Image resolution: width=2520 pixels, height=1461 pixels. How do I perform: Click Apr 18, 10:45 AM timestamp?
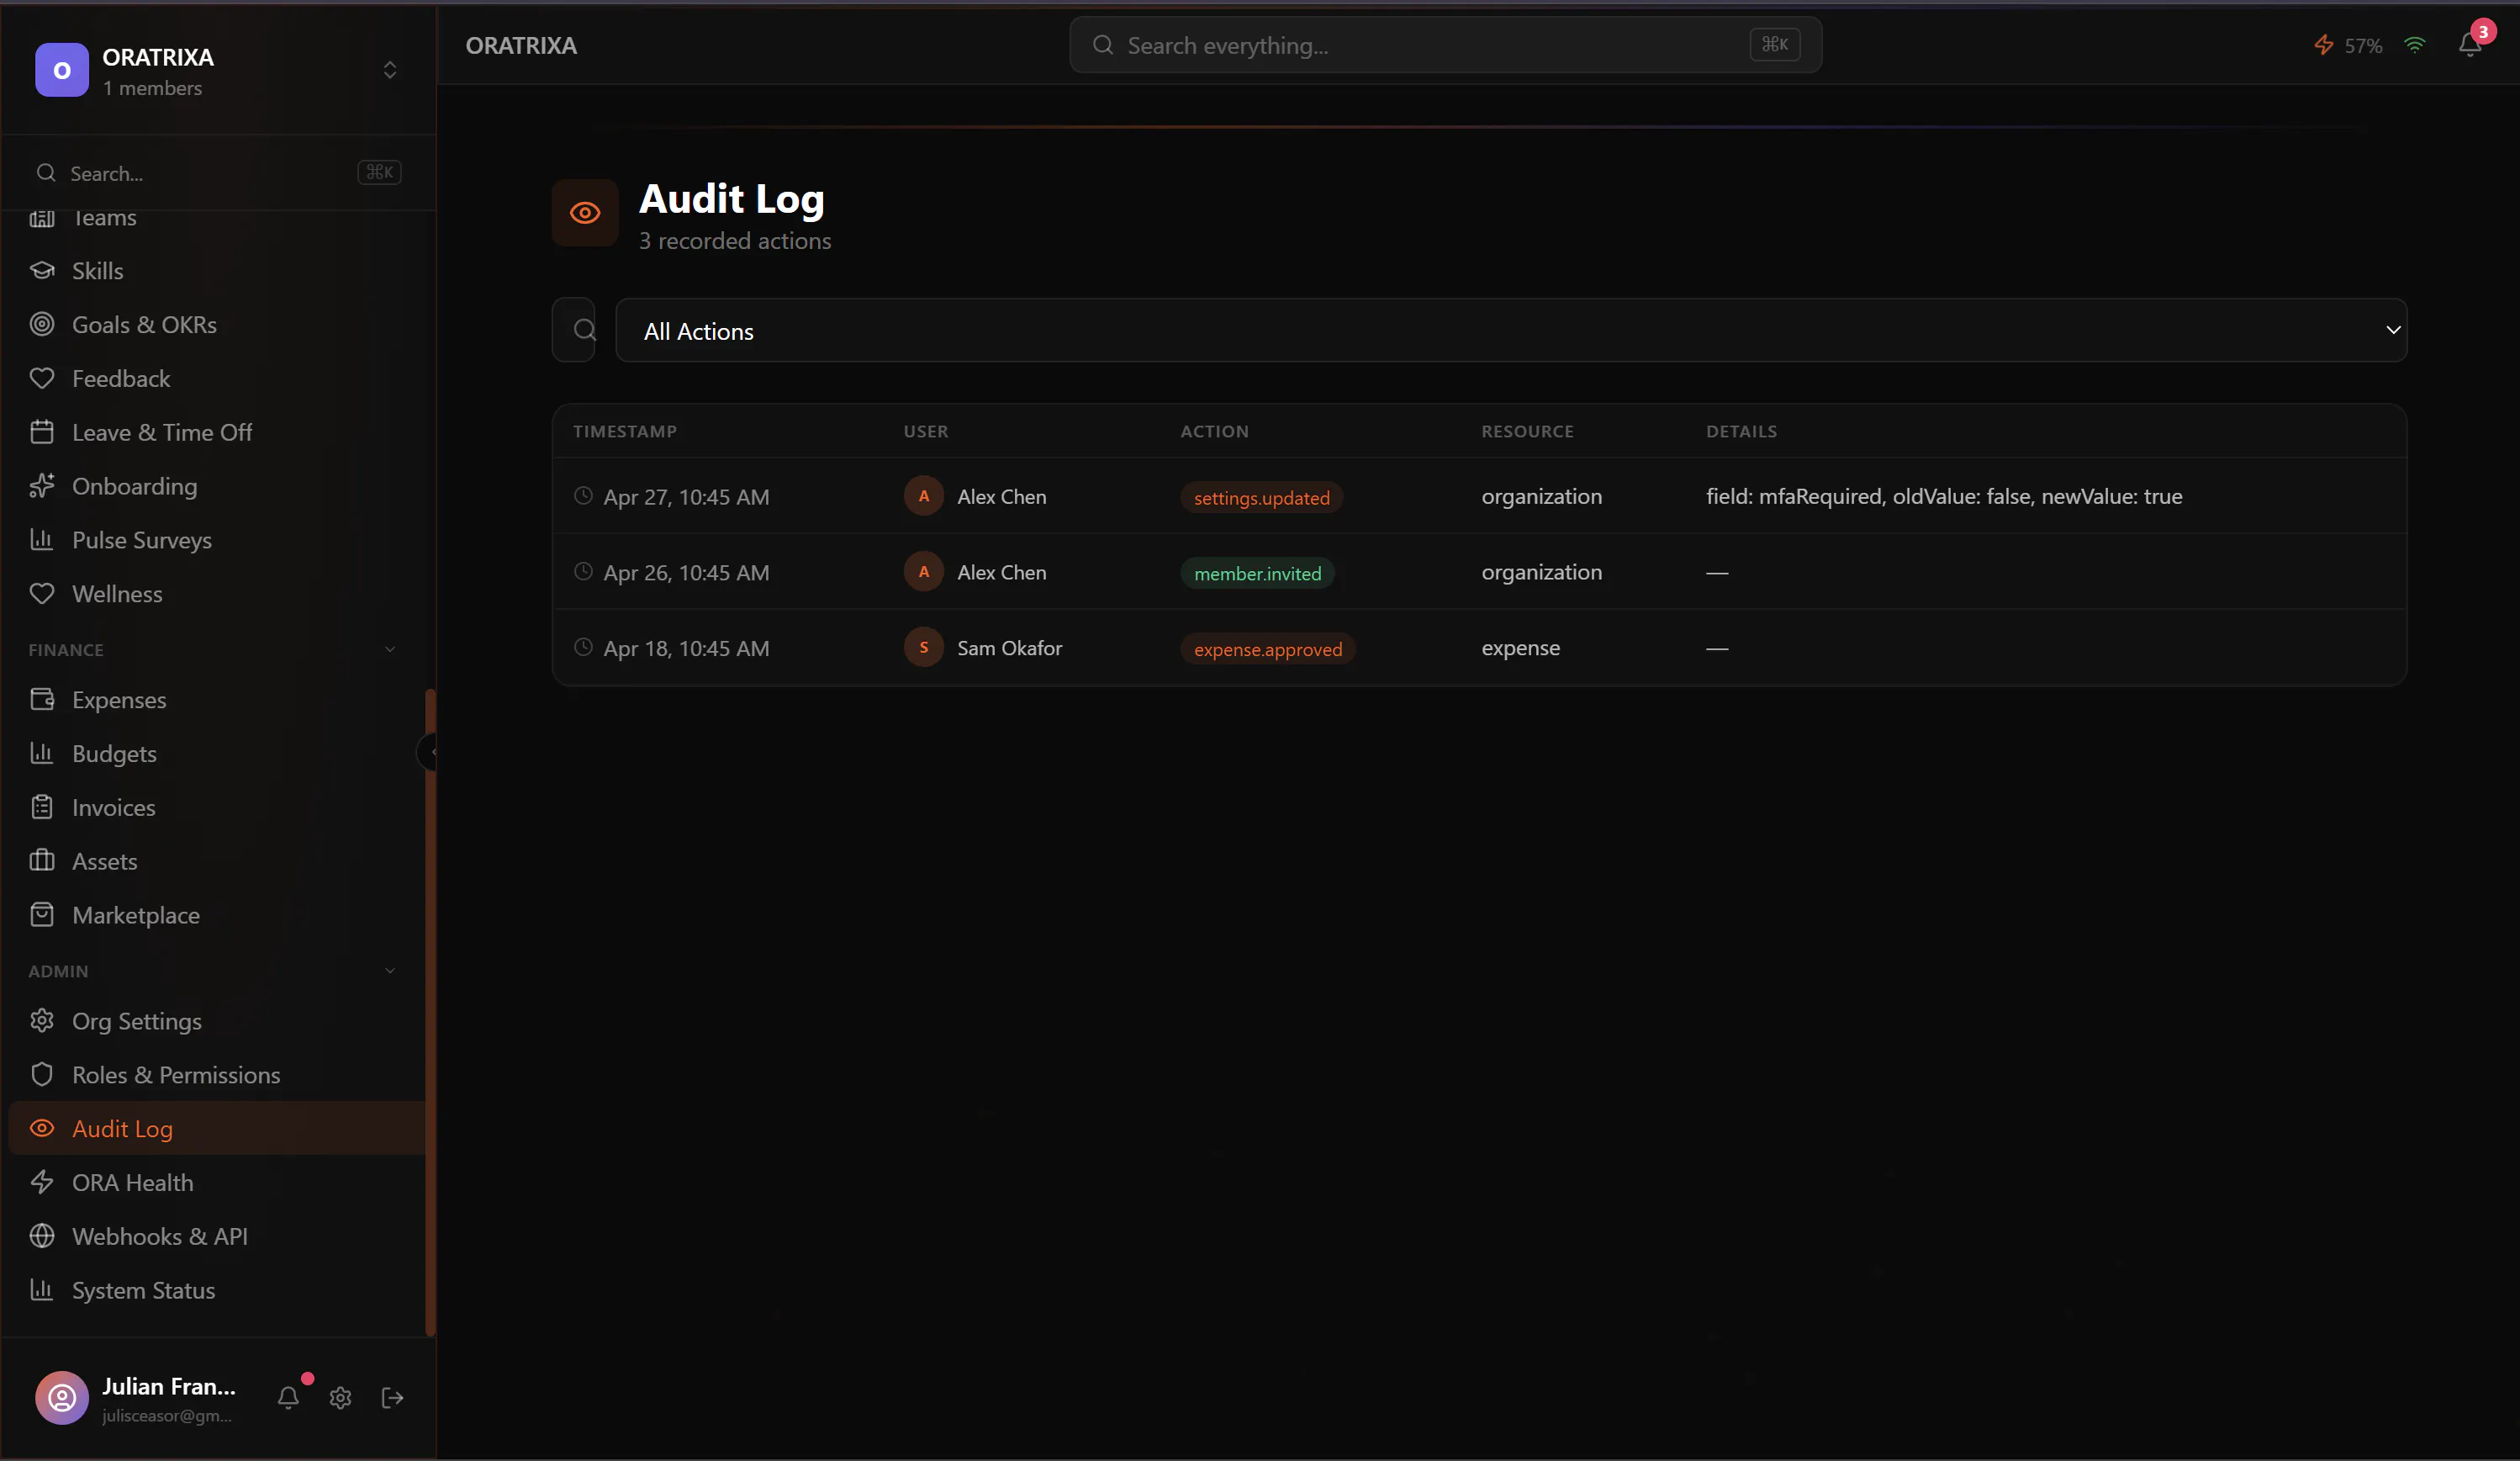[x=686, y=649]
